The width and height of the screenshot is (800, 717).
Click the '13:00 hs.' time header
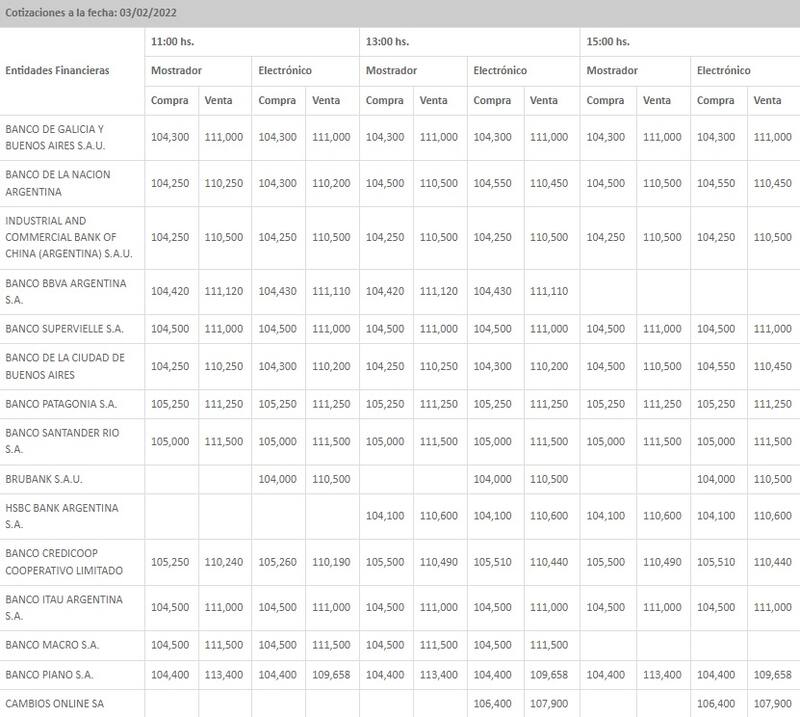[x=387, y=41]
